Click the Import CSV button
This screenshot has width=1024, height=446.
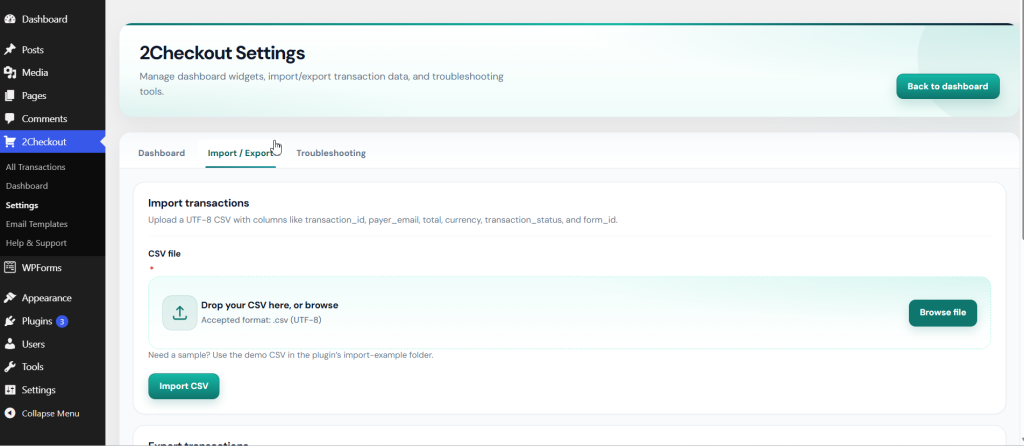click(x=184, y=386)
